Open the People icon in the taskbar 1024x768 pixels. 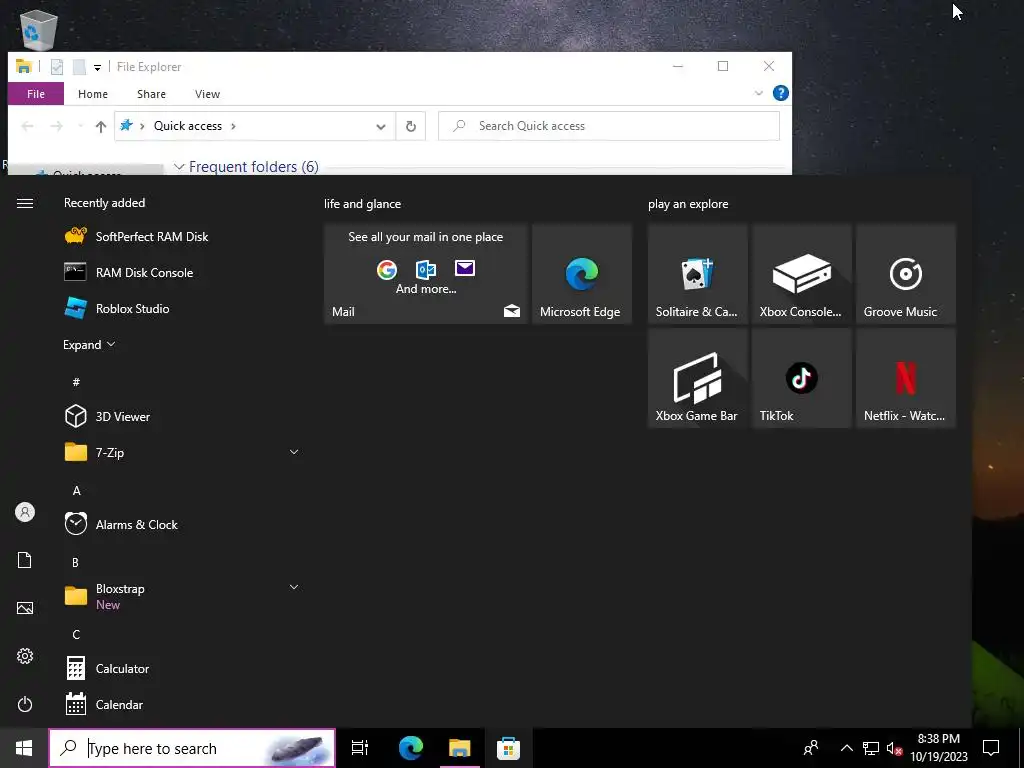coord(811,748)
